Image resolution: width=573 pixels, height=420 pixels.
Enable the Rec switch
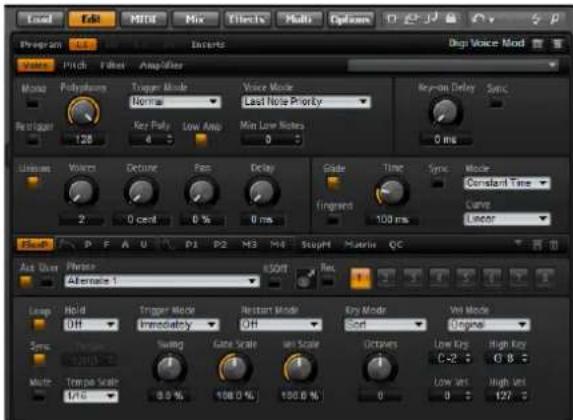pos(327,282)
